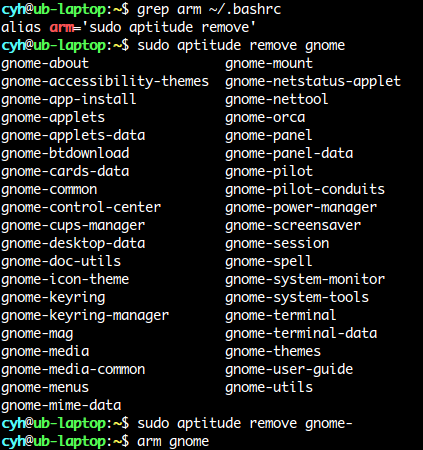Click 'sudo aptitude remove gnome-' command line
Image resolution: width=423 pixels, height=450 pixels.
[x=245, y=424]
